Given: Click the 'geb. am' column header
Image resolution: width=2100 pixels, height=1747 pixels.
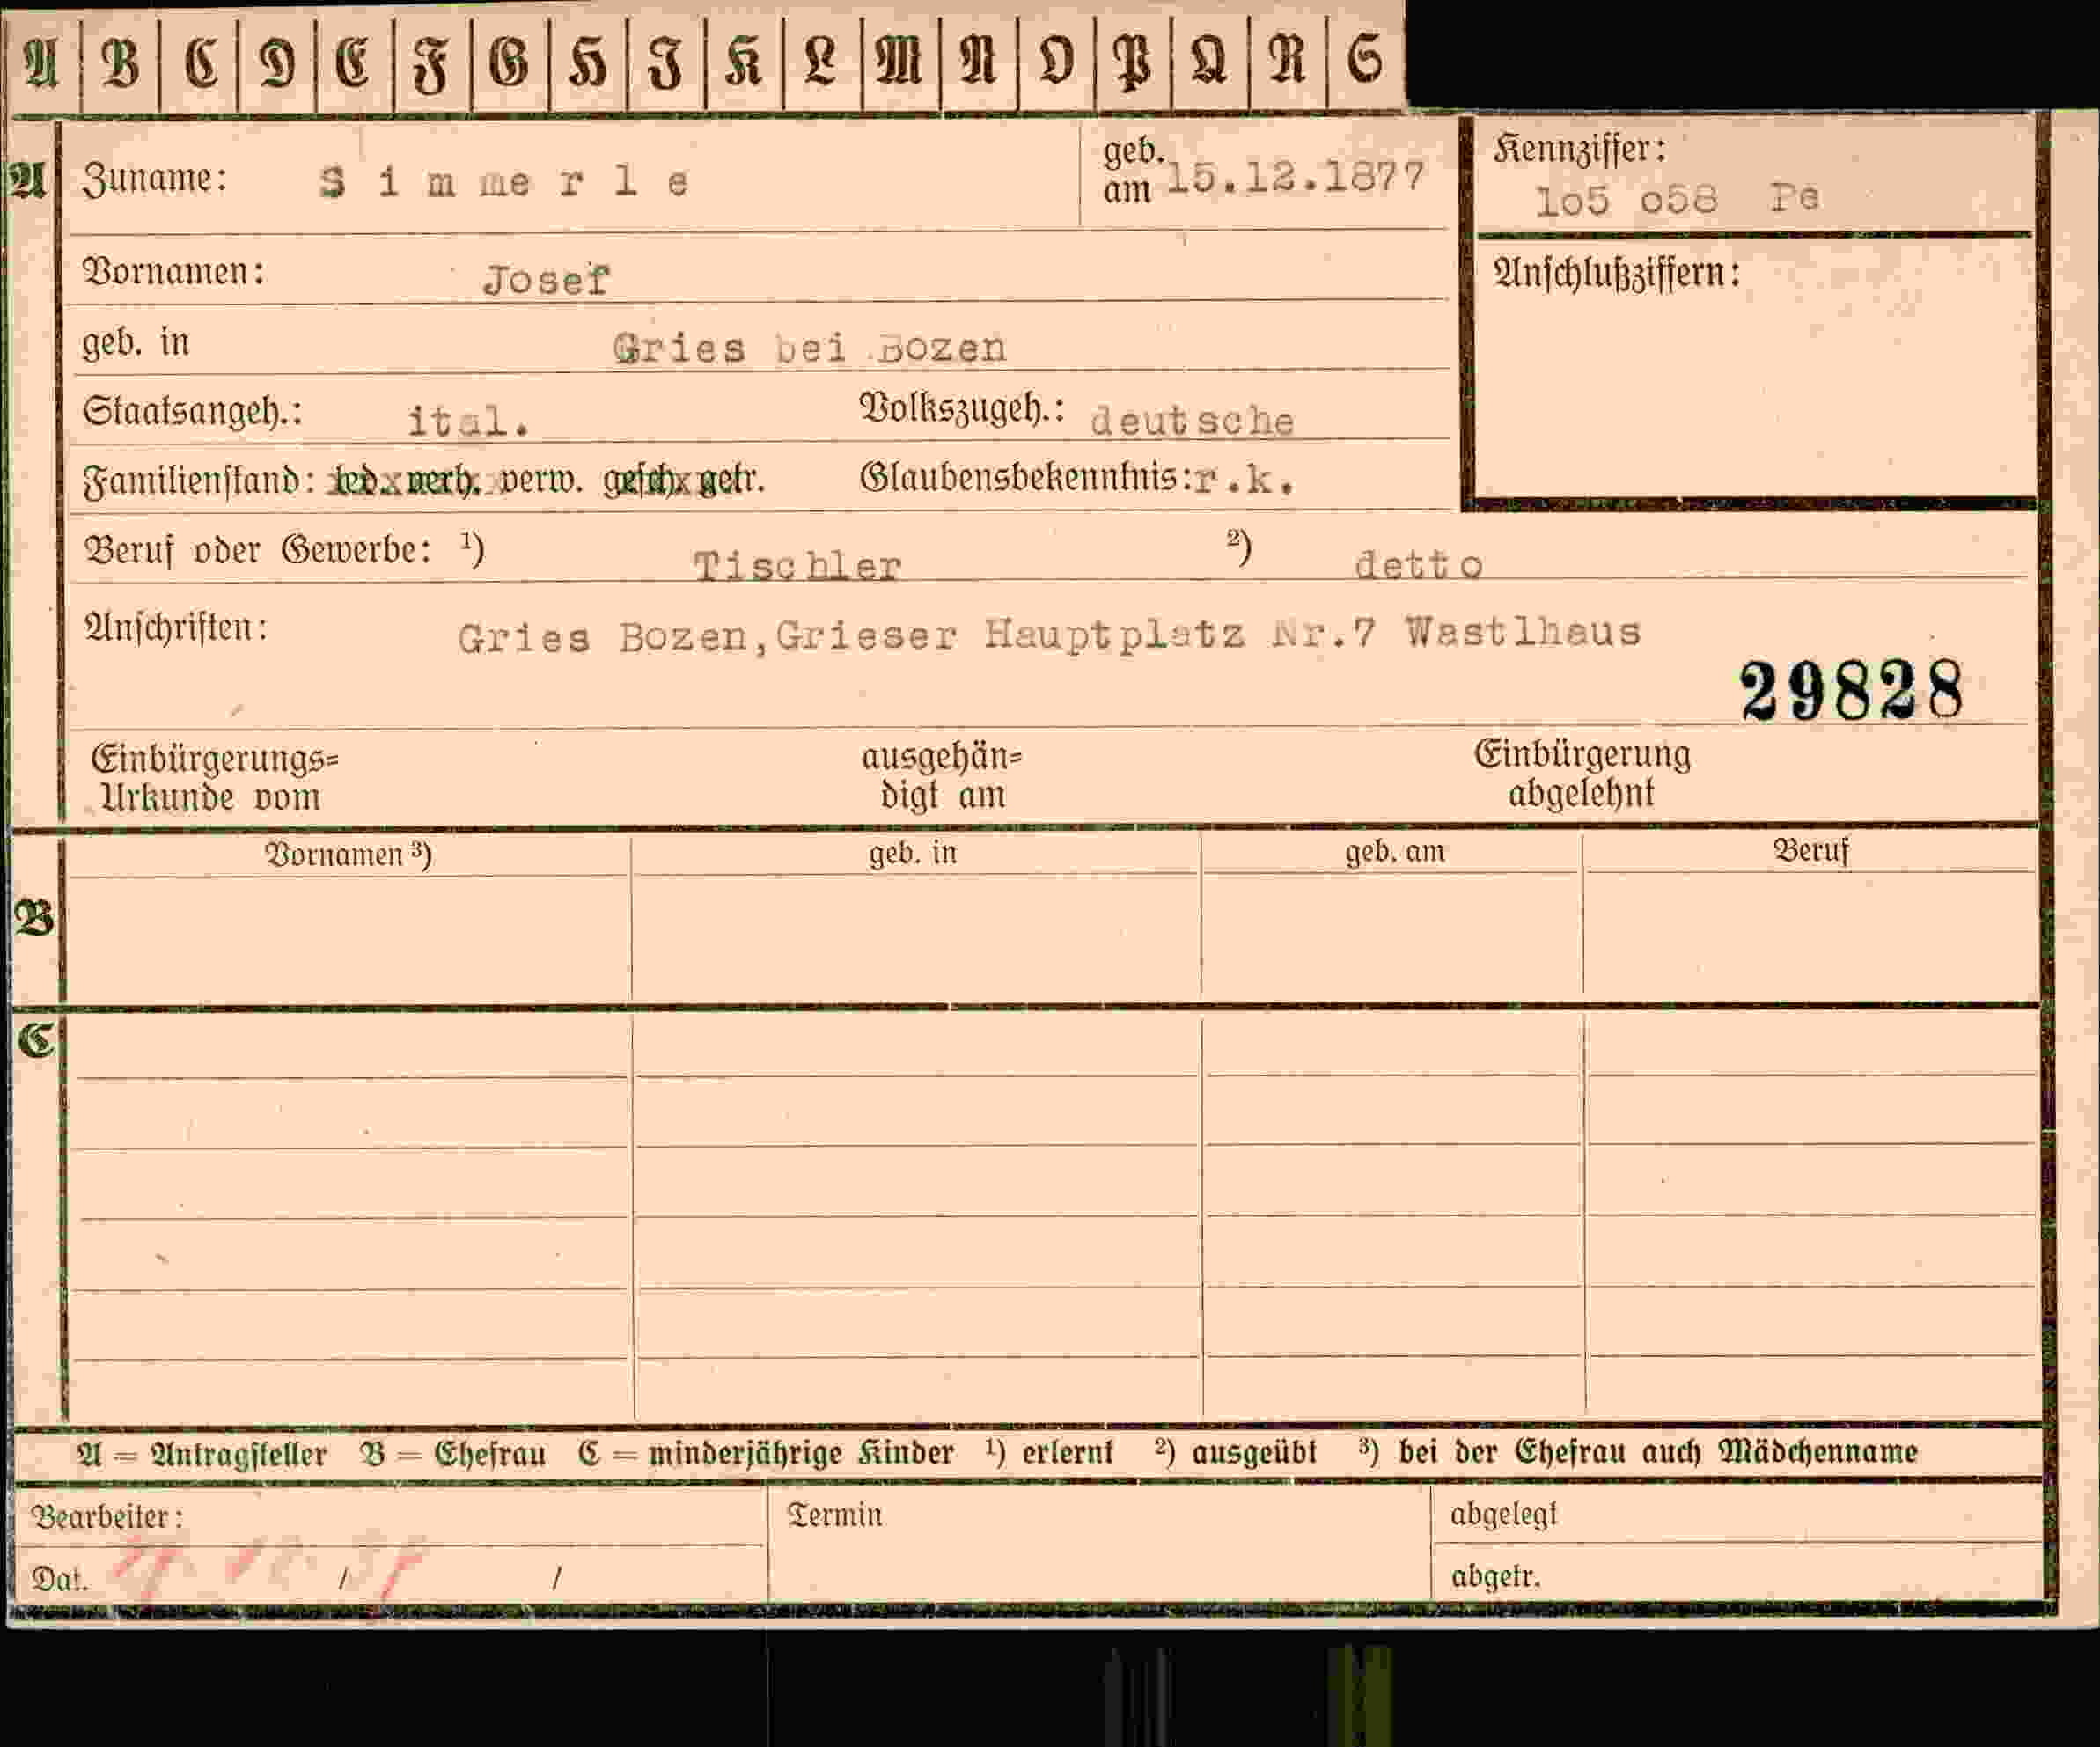Looking at the screenshot, I should (x=1395, y=852).
